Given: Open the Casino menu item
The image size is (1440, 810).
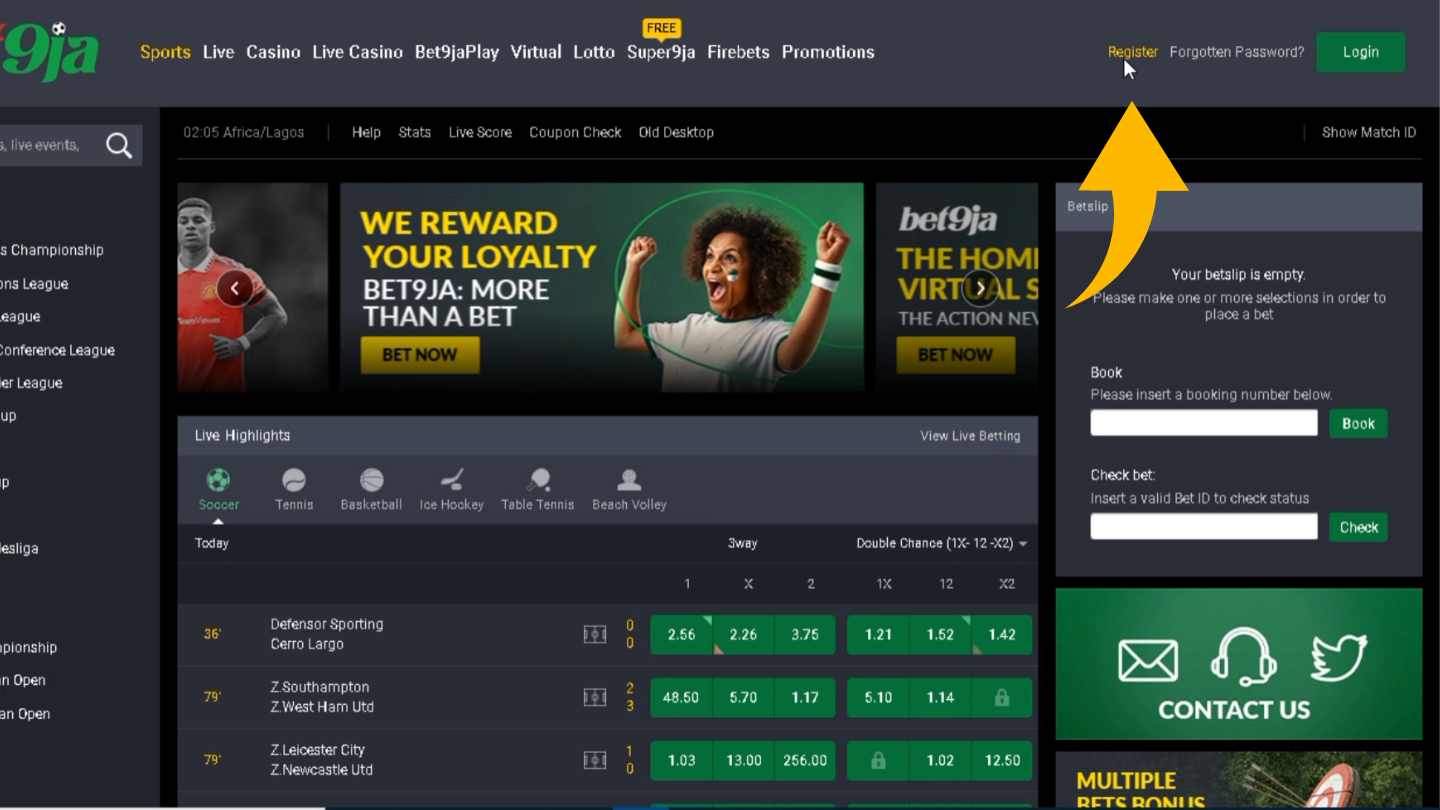Looking at the screenshot, I should pos(273,52).
